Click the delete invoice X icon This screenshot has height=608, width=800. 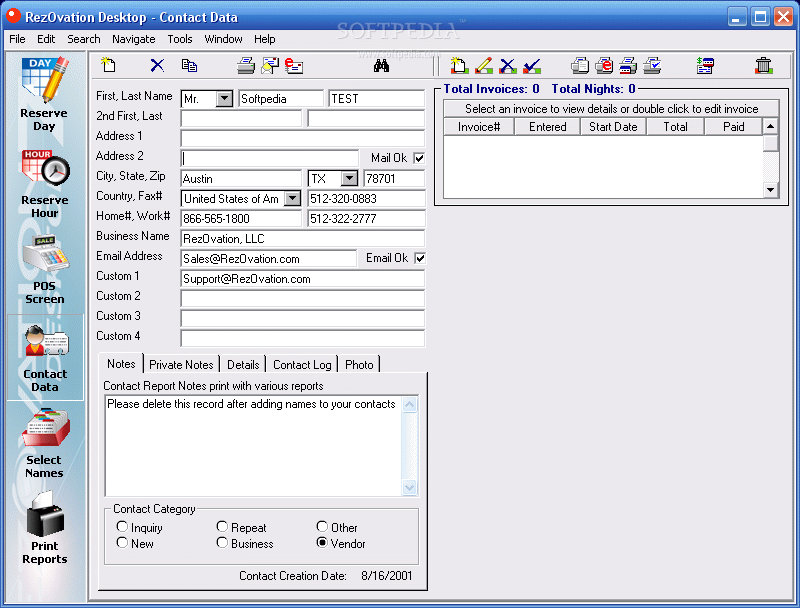click(508, 65)
